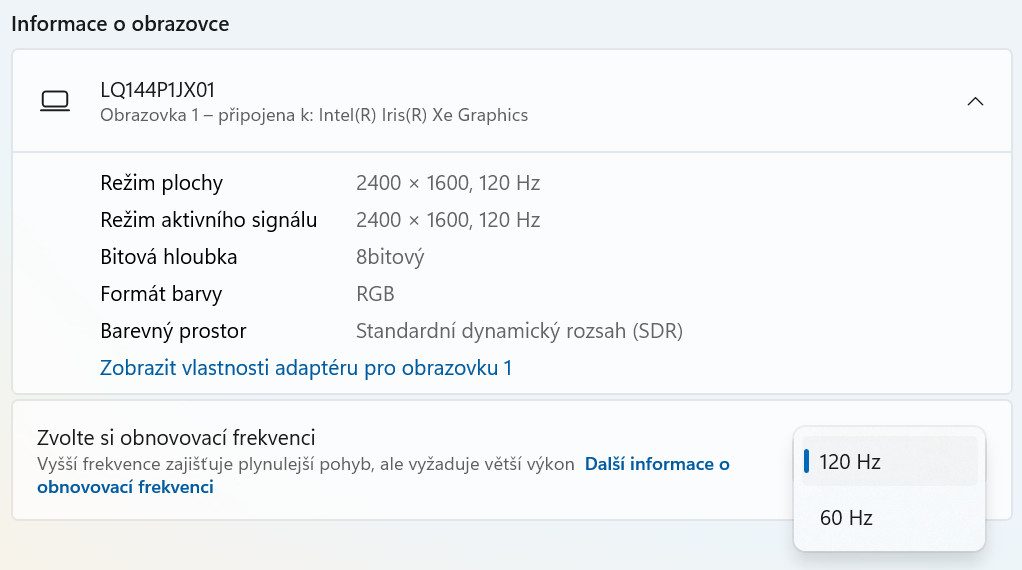Viewport: 1022px width, 570px height.
Task: Click the Bitová hloubka label
Action: (169, 257)
